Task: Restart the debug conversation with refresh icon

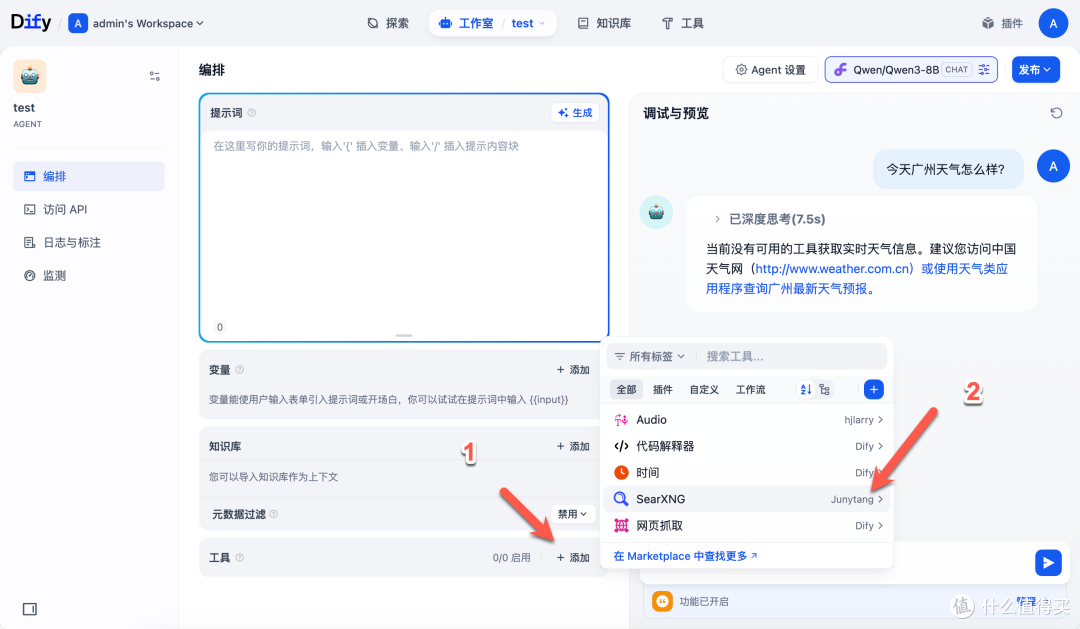Action: [1056, 113]
